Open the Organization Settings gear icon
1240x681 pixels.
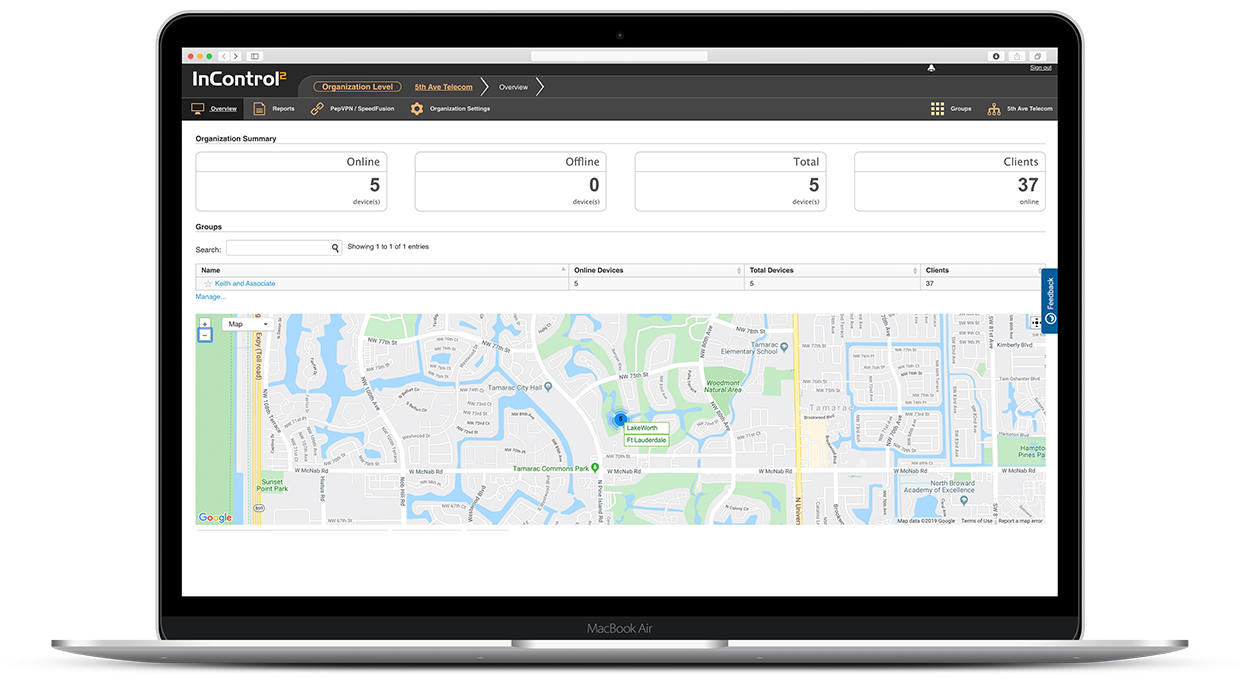pos(416,108)
